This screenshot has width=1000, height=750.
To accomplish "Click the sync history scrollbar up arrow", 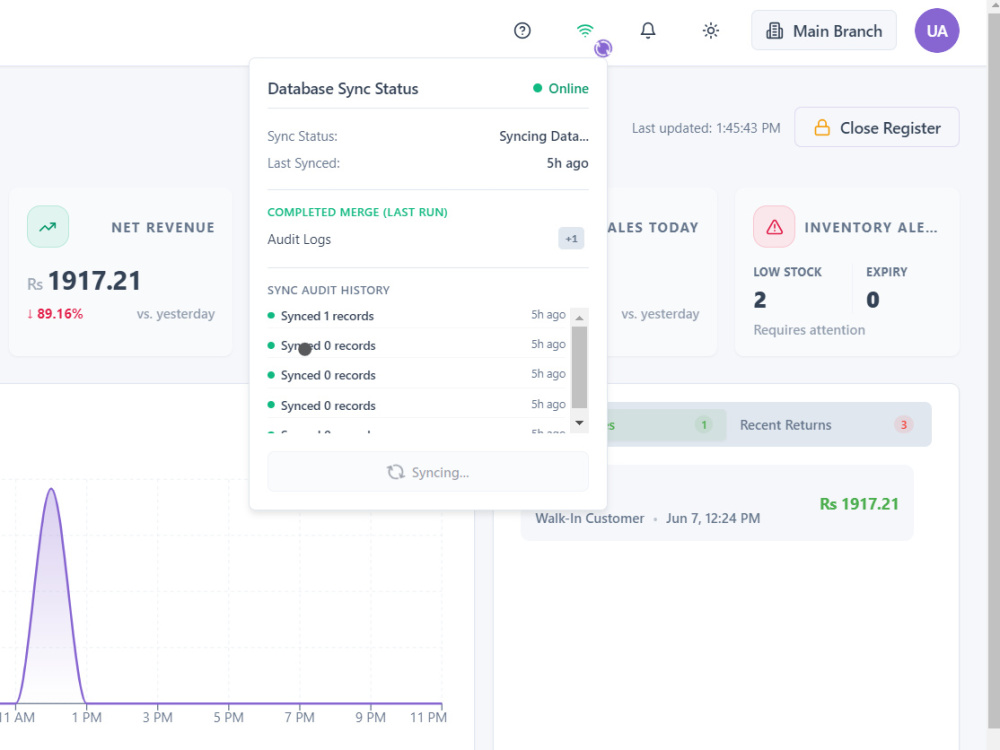I will click(579, 317).
